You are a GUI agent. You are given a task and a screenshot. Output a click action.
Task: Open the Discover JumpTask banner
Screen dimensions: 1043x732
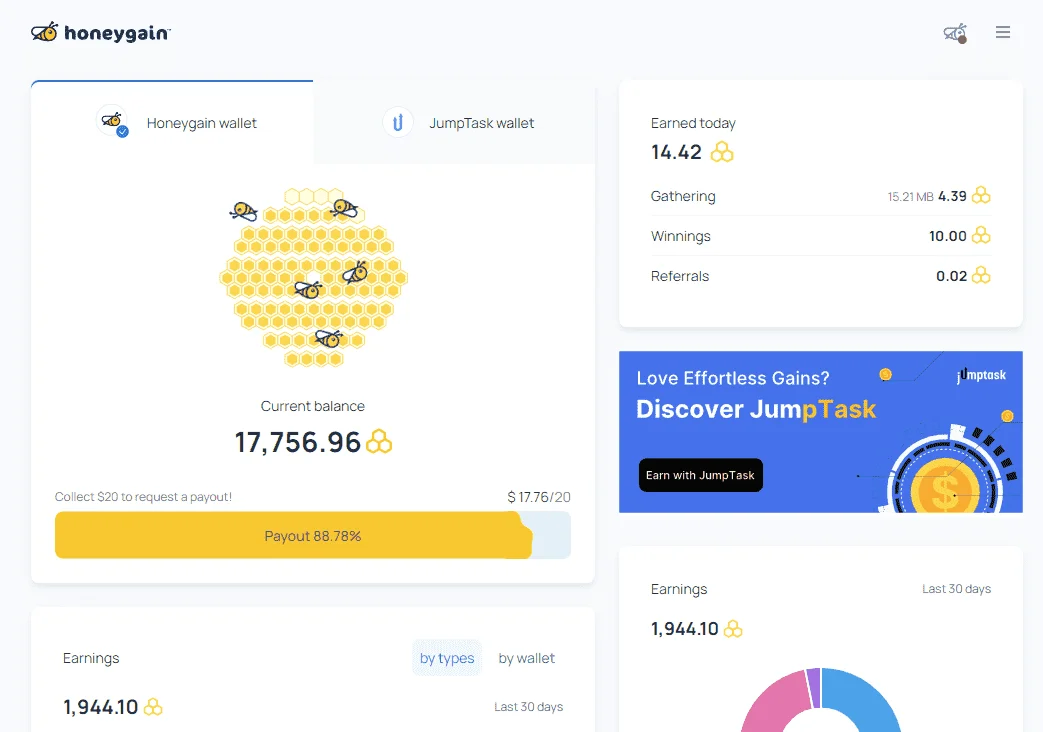click(820, 432)
